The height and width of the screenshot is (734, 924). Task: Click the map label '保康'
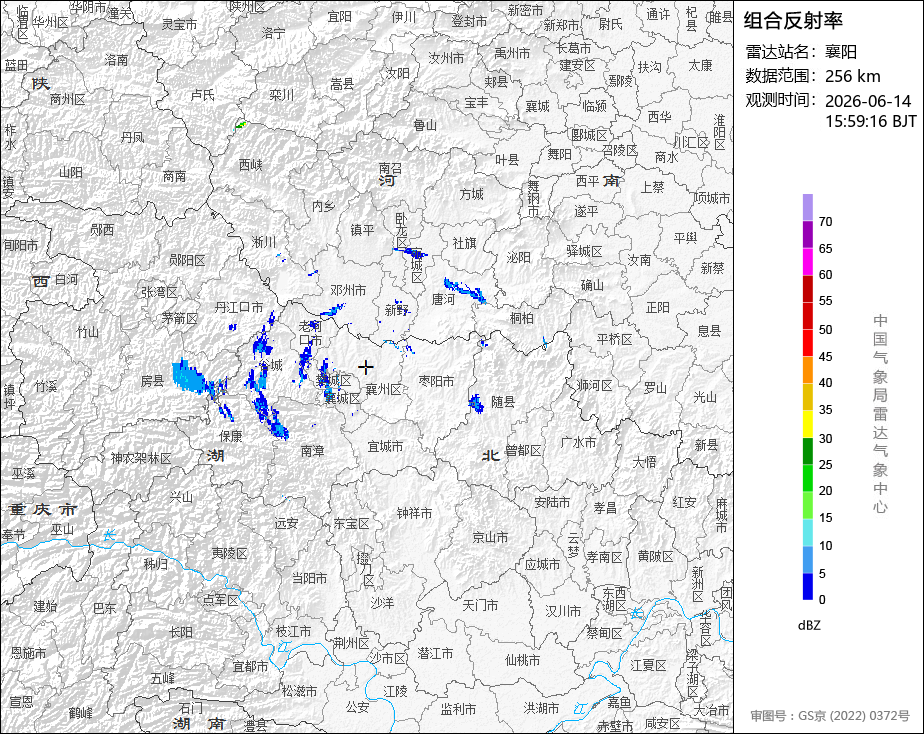click(x=230, y=436)
